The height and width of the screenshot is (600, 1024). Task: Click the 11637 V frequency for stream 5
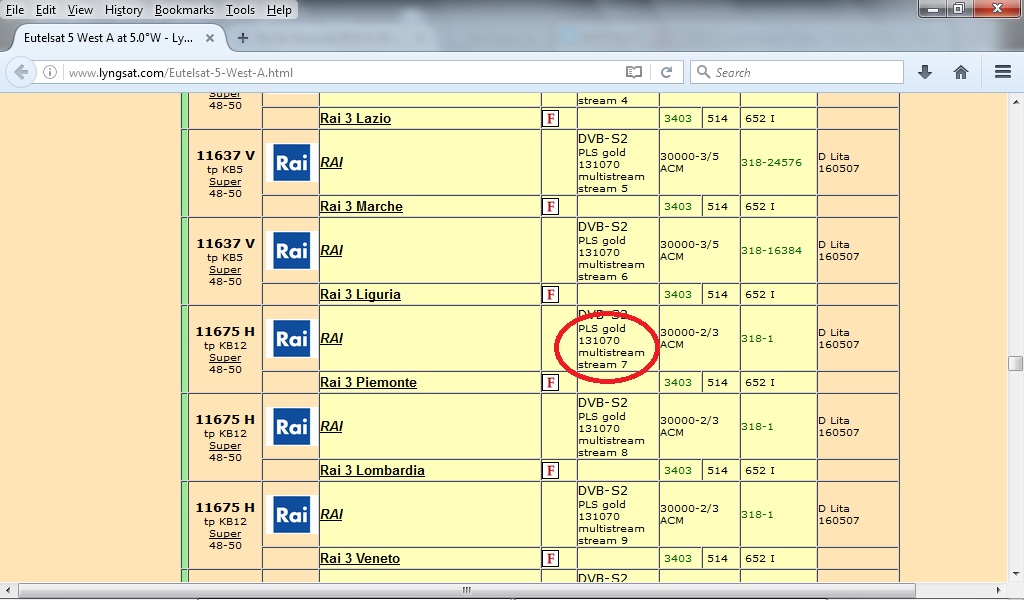click(x=225, y=155)
